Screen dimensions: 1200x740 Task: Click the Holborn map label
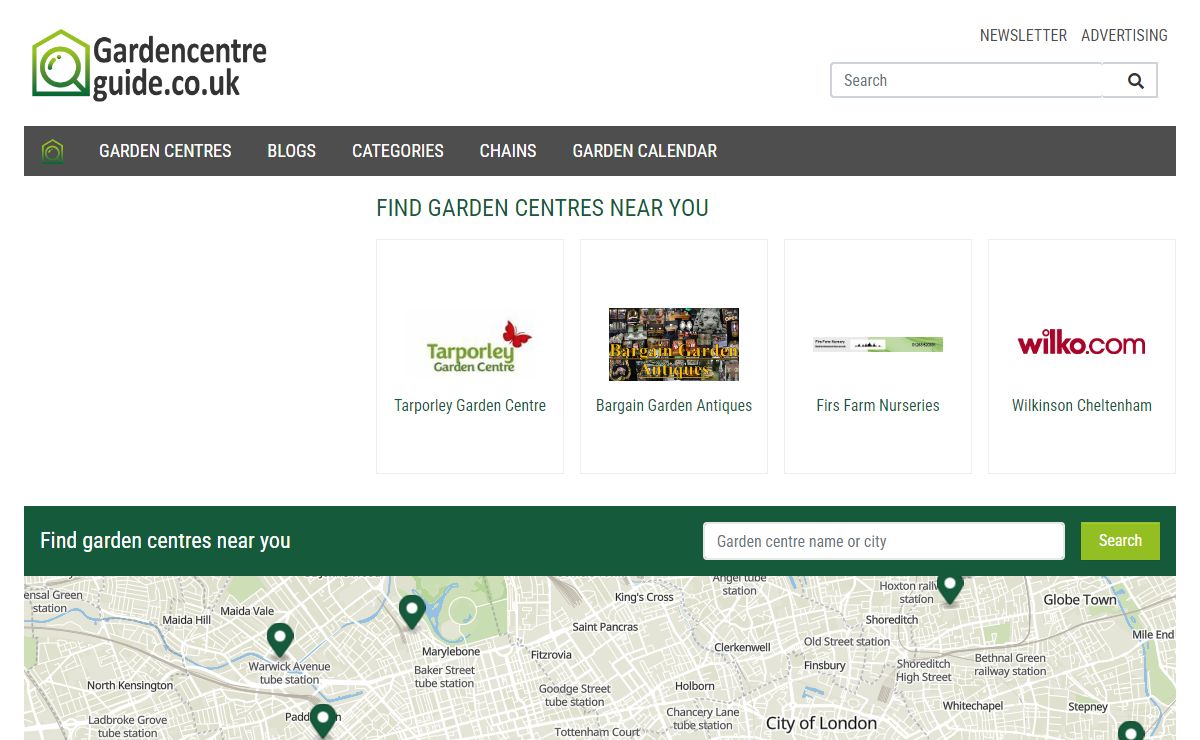coord(695,686)
